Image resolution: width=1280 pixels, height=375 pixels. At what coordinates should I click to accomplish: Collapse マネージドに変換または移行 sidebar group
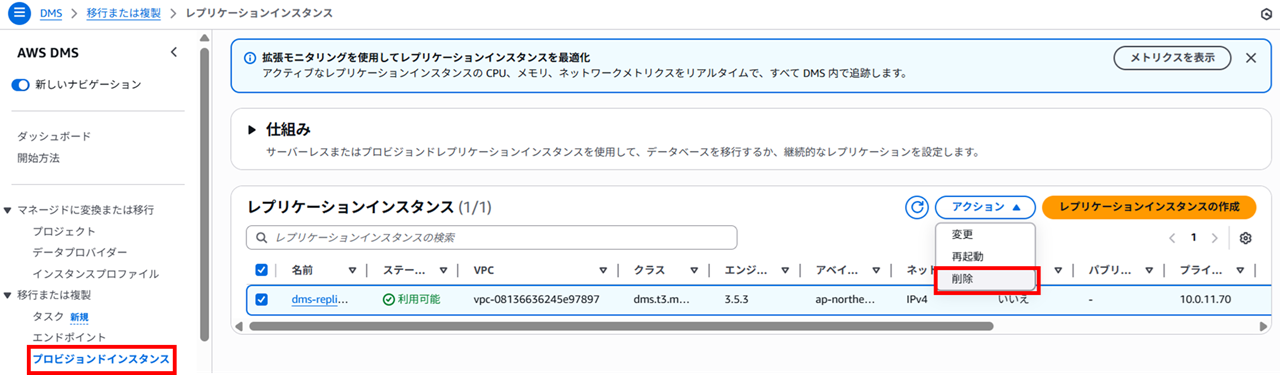[9, 210]
